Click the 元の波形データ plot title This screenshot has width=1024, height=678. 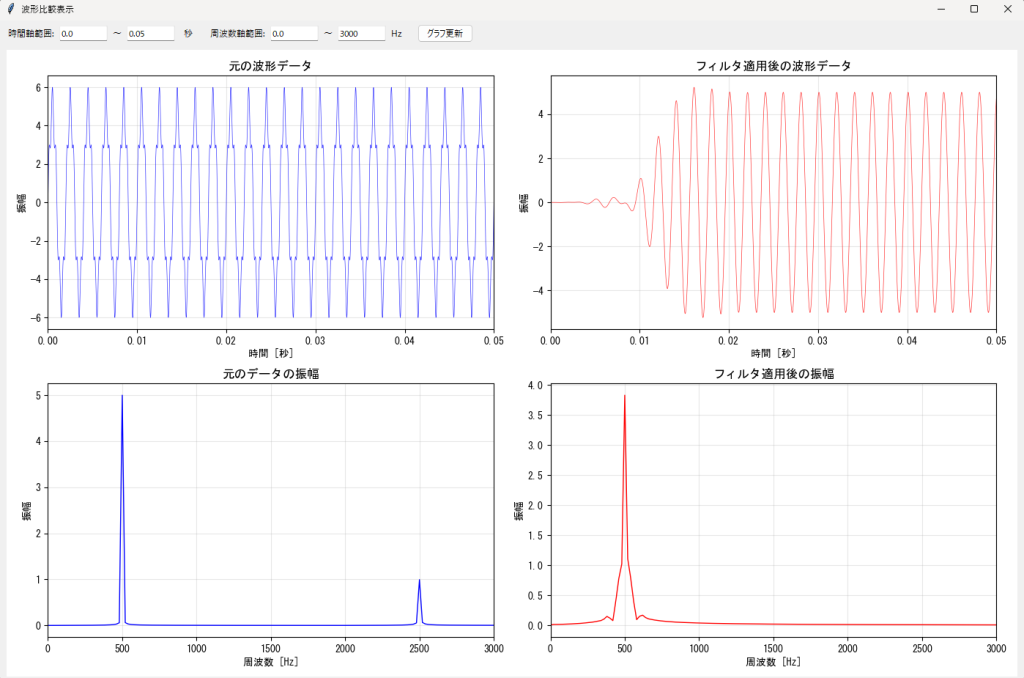pos(270,66)
